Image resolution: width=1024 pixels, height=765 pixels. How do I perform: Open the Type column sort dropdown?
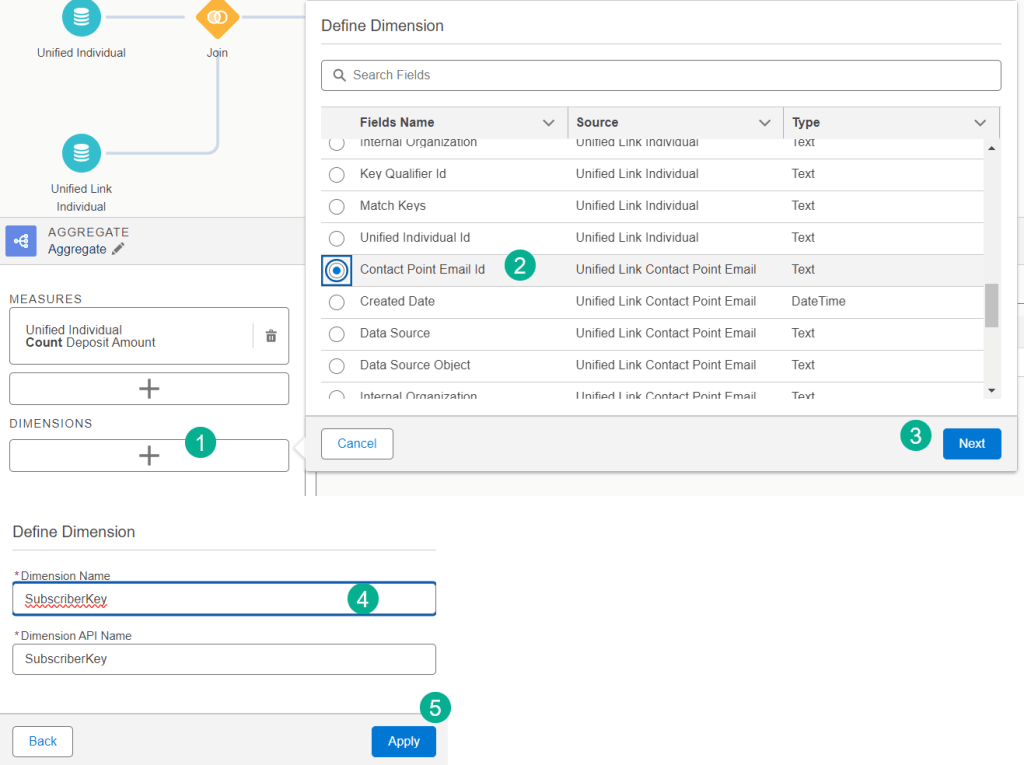[980, 123]
